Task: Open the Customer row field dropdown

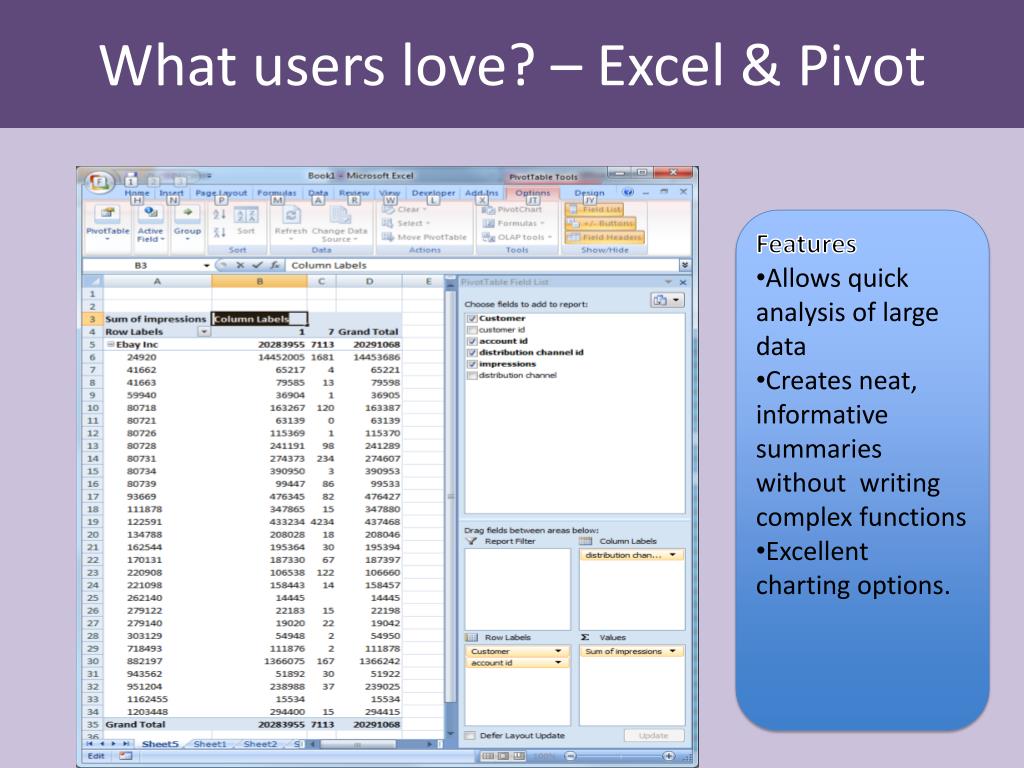Action: [558, 651]
